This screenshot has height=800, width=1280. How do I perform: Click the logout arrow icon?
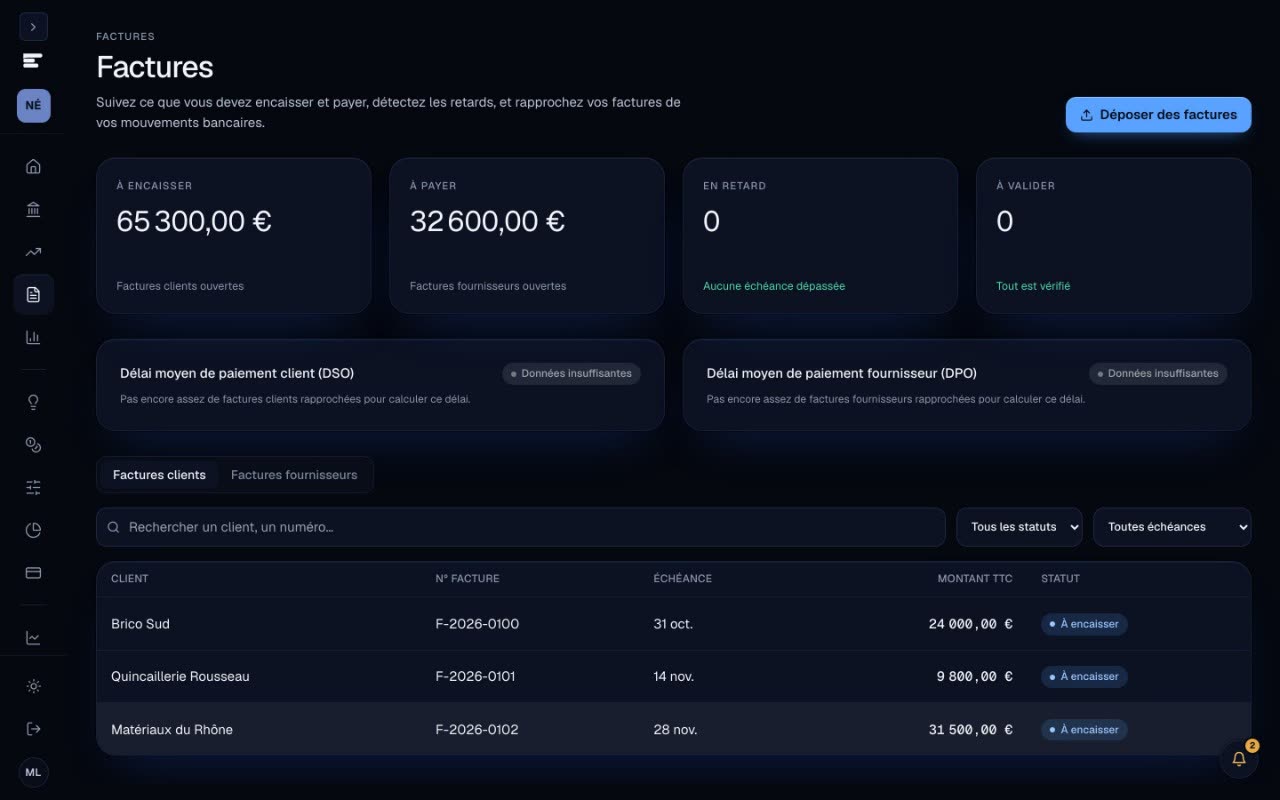33,729
